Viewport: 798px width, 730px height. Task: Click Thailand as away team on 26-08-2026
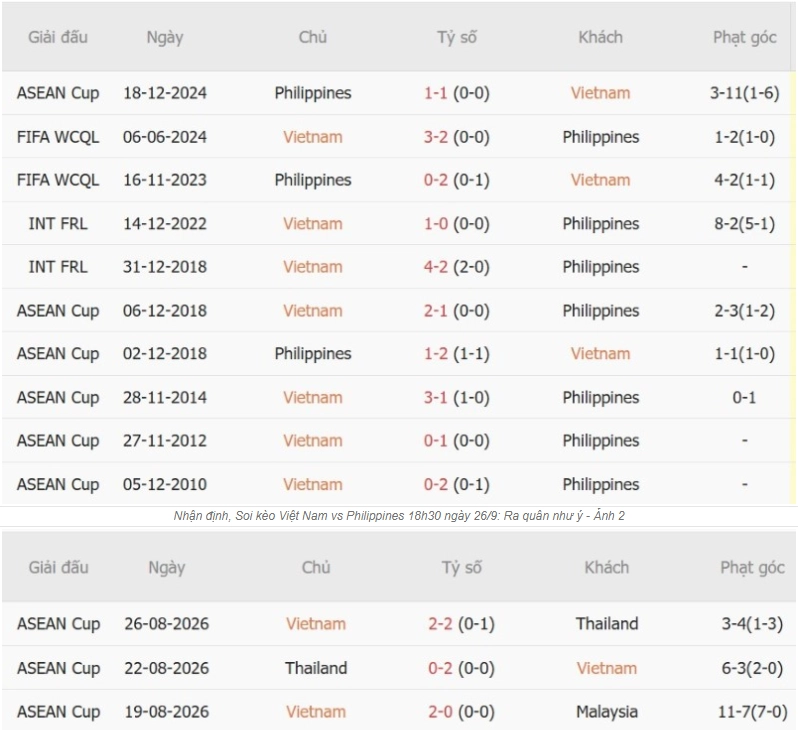click(607, 624)
